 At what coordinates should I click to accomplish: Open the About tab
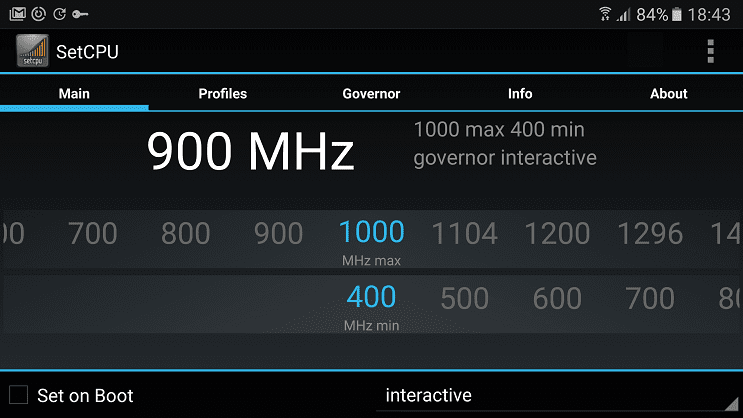[669, 93]
